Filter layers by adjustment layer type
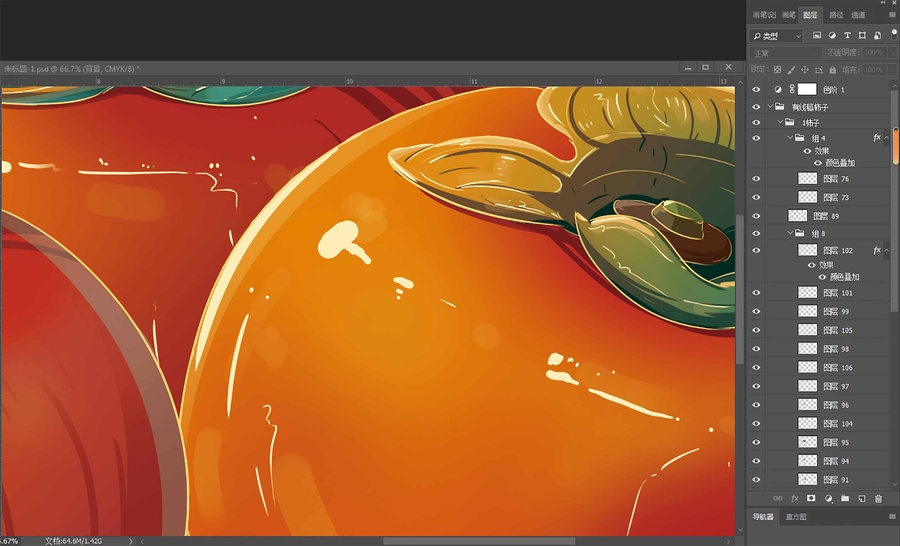The image size is (900, 546). point(832,36)
